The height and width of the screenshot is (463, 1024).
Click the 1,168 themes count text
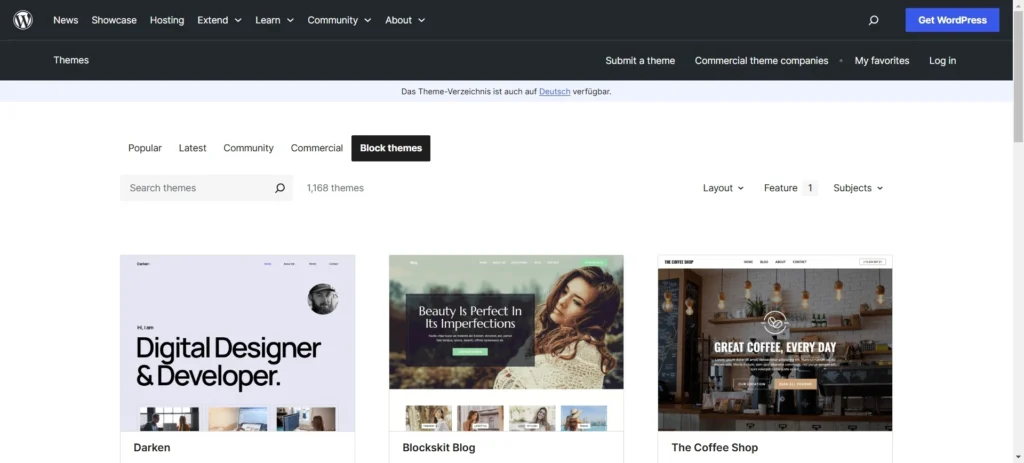pyautogui.click(x=335, y=188)
